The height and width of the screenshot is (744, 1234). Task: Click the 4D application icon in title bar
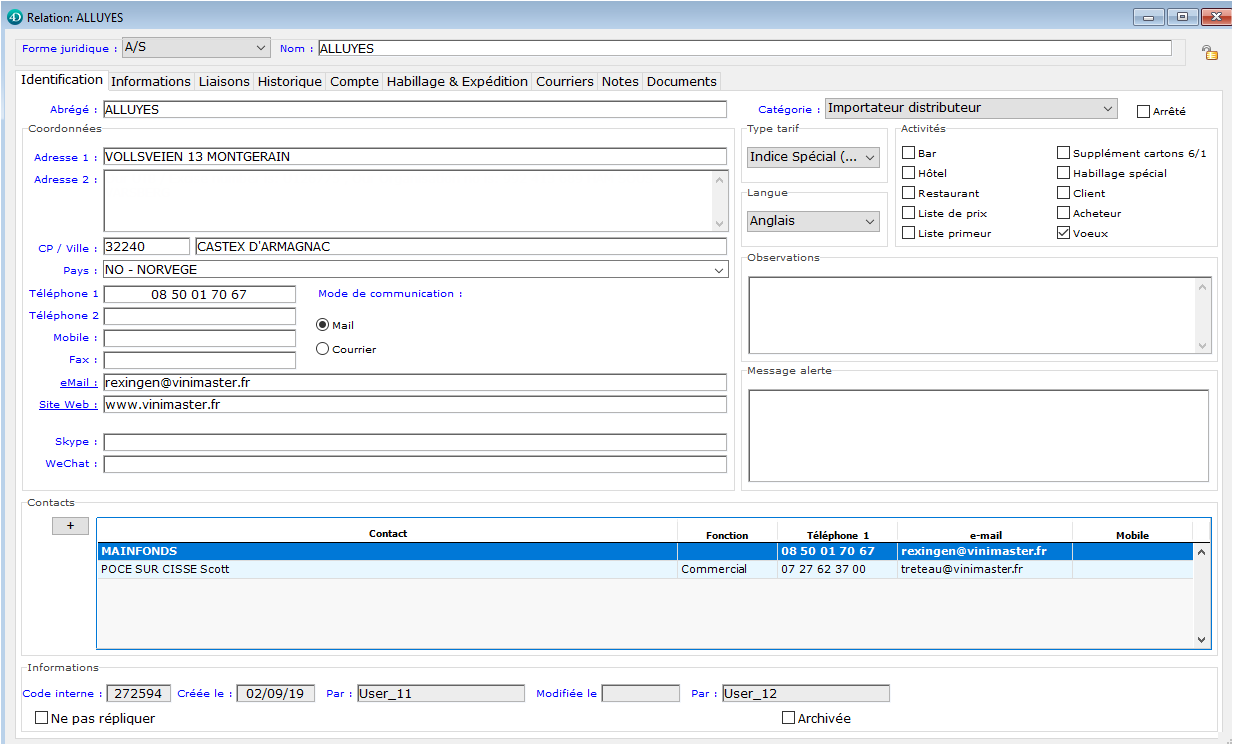14,17
